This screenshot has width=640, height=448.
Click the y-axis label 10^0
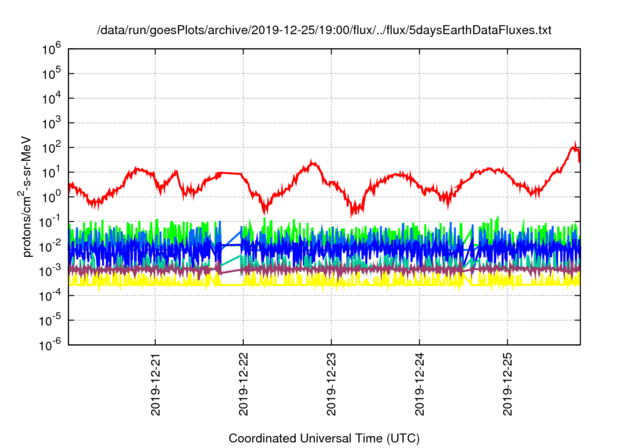(x=51, y=197)
